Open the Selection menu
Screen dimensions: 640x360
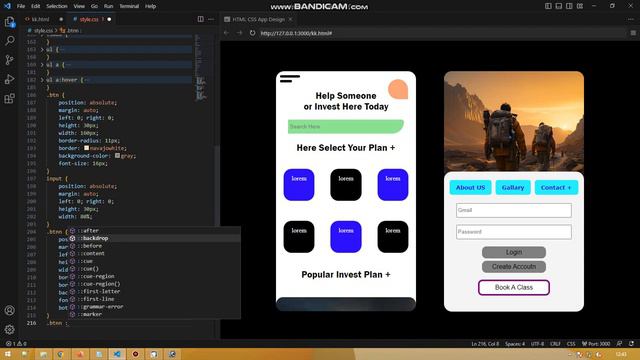[57, 6]
